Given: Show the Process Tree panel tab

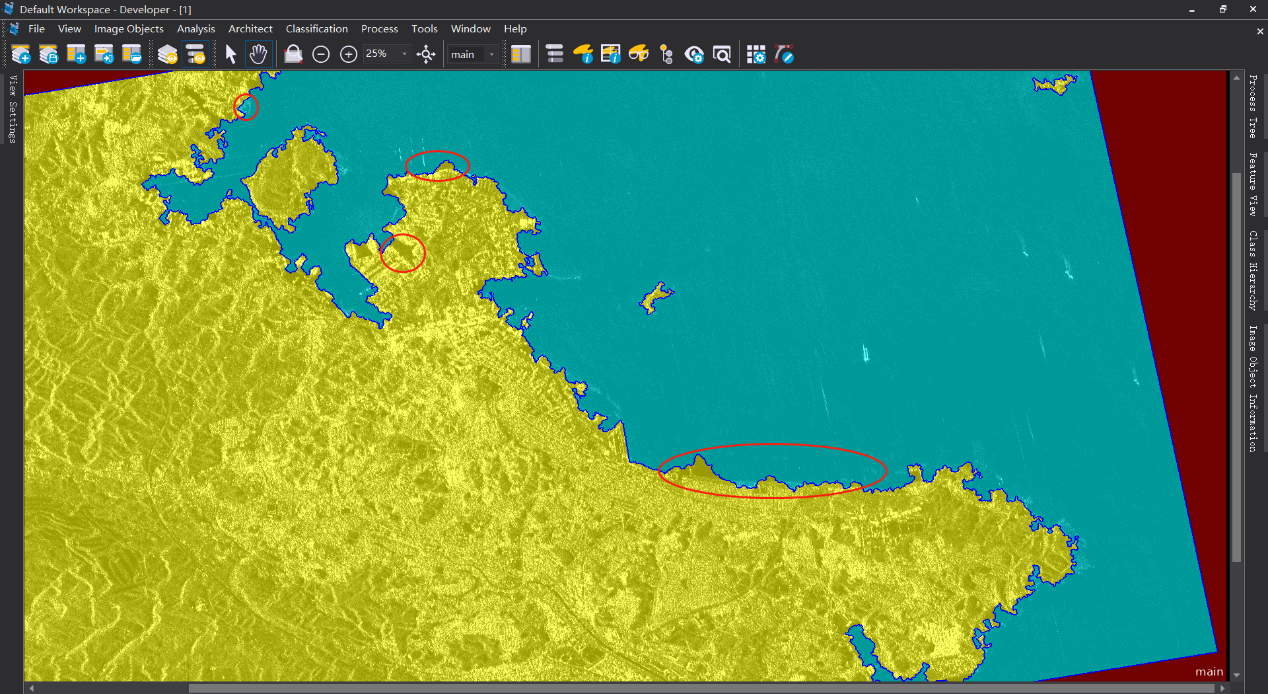Looking at the screenshot, I should (1253, 105).
